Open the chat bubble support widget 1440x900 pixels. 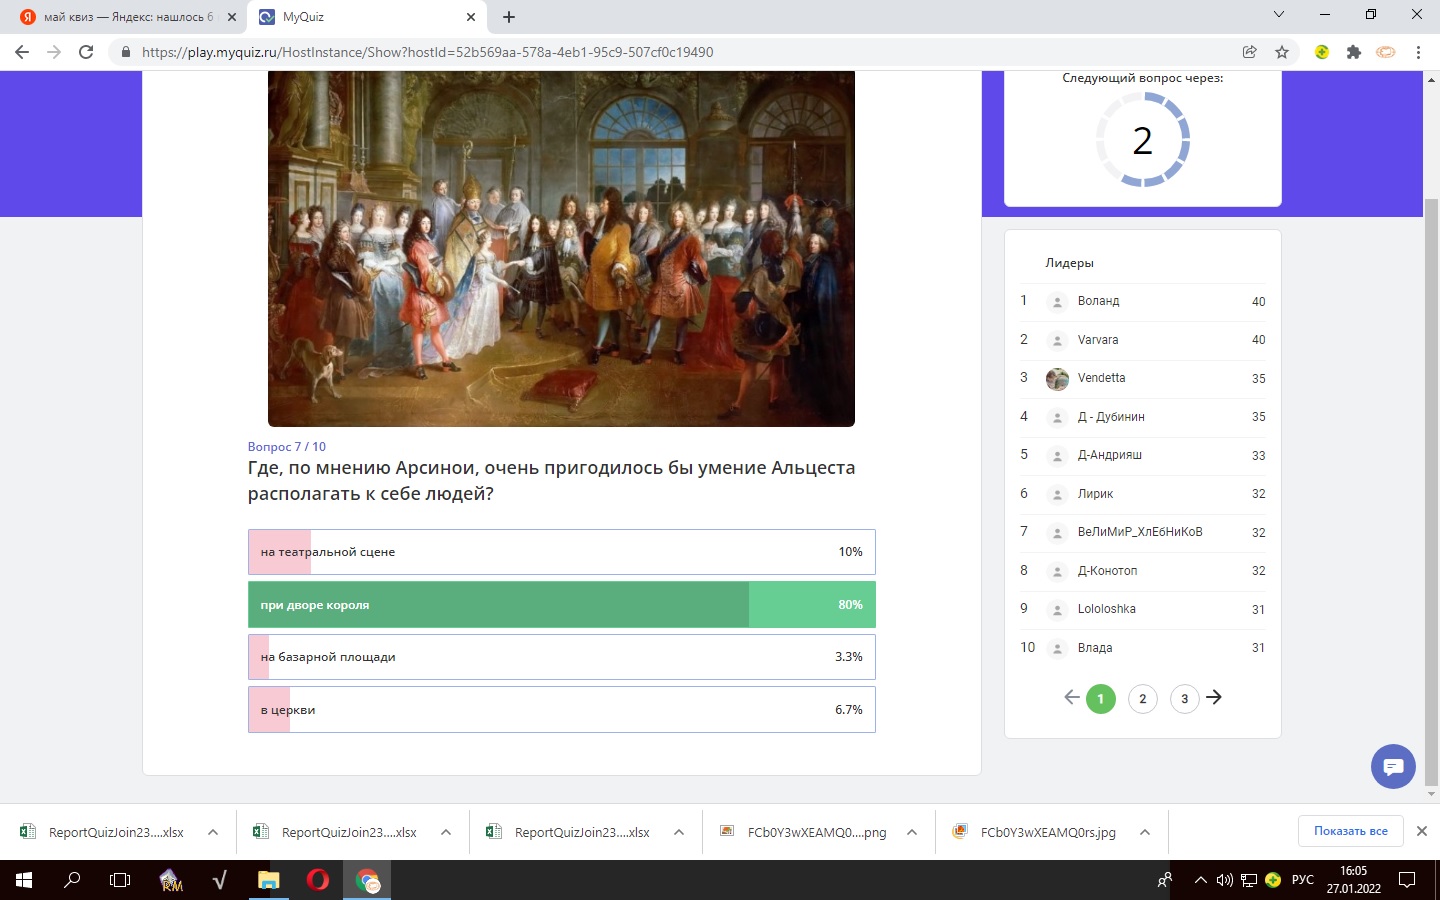[1393, 767]
